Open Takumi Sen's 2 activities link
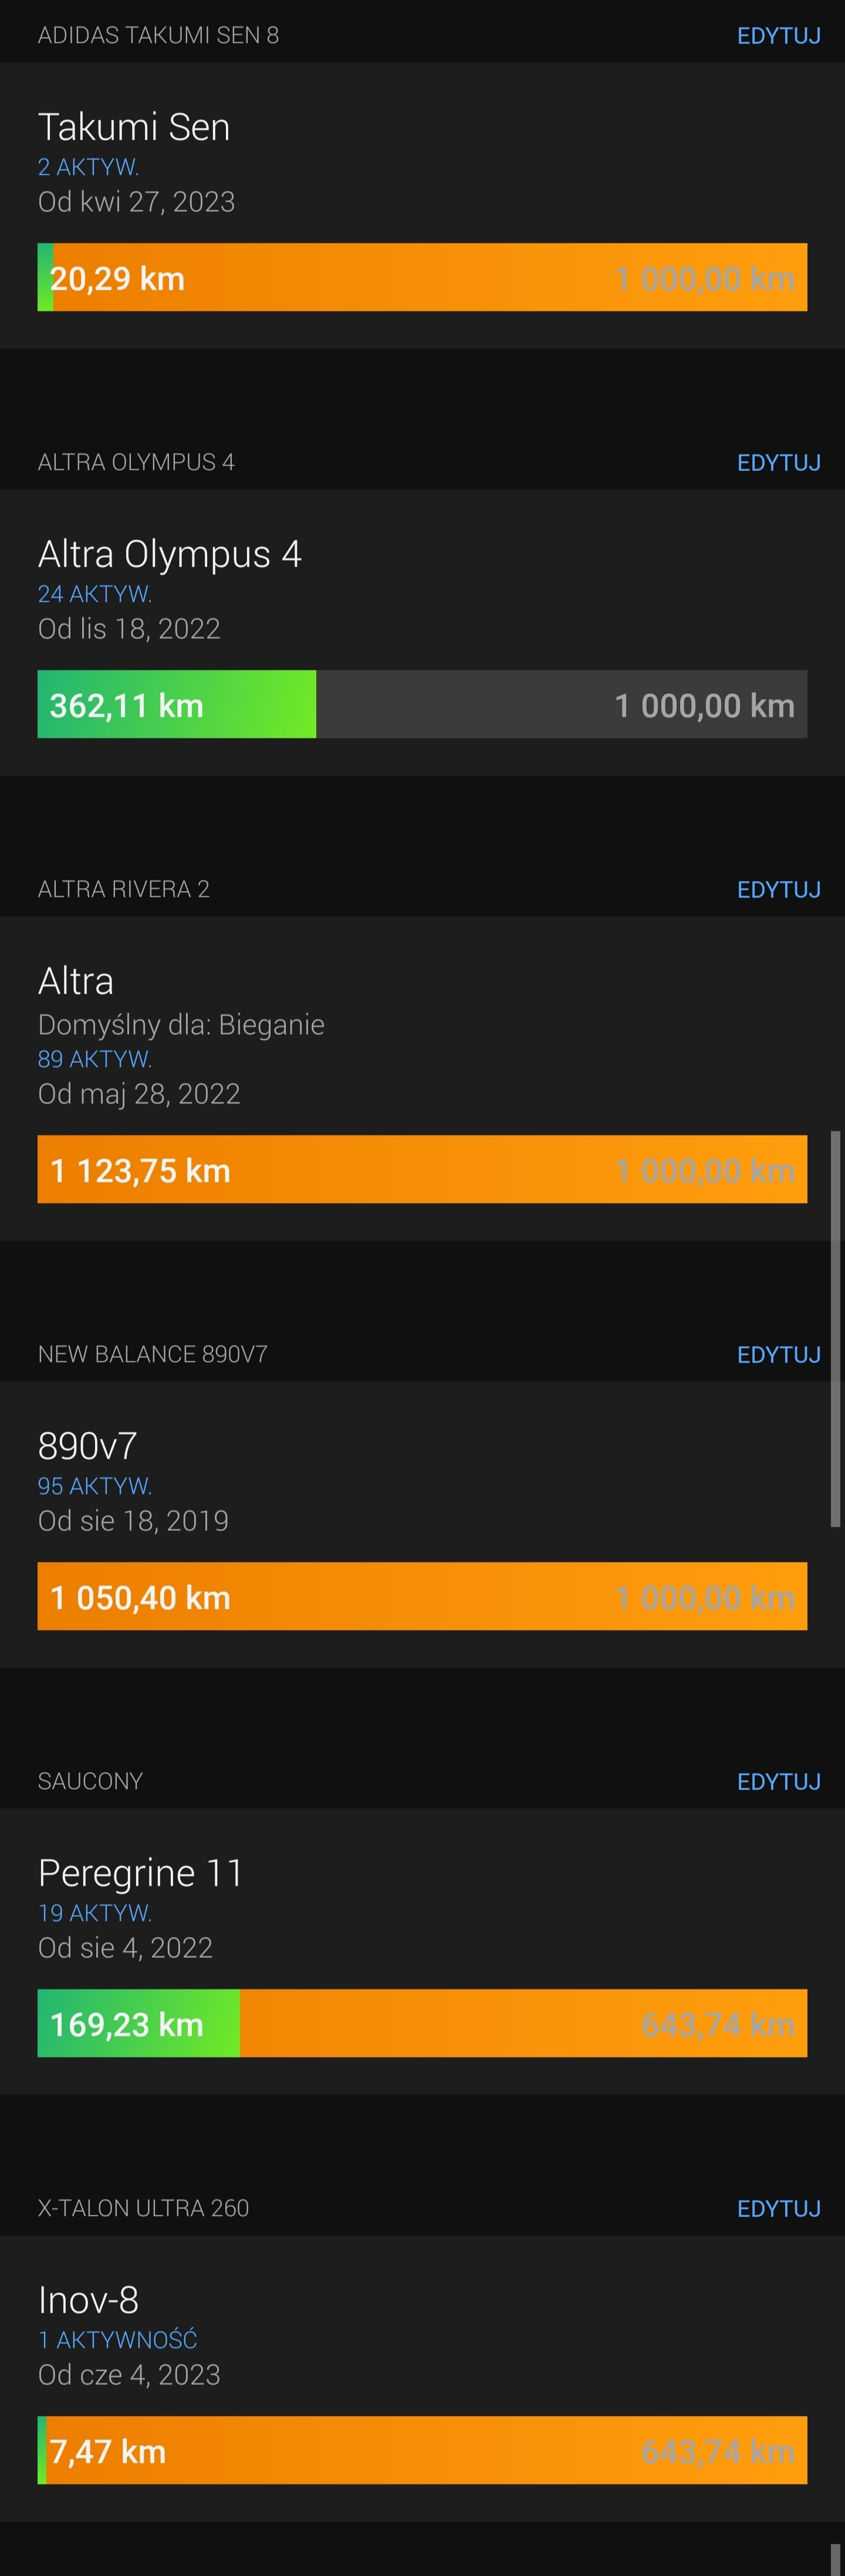 88,167
